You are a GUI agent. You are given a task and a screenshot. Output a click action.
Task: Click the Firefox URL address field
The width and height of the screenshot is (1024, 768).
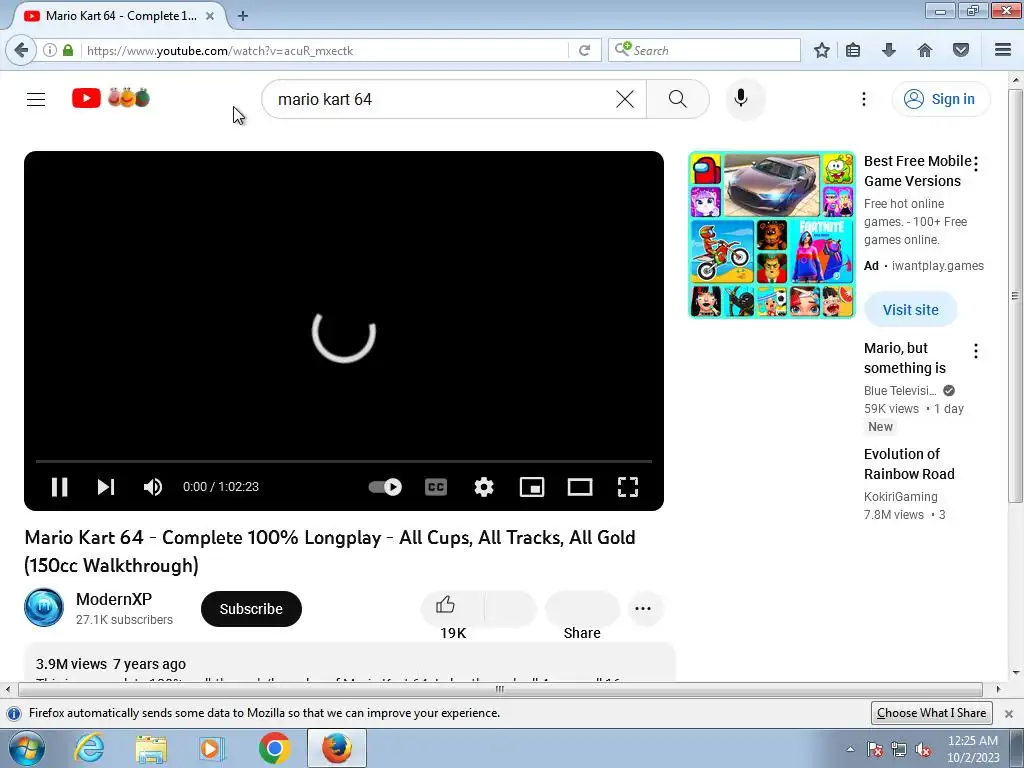325,50
